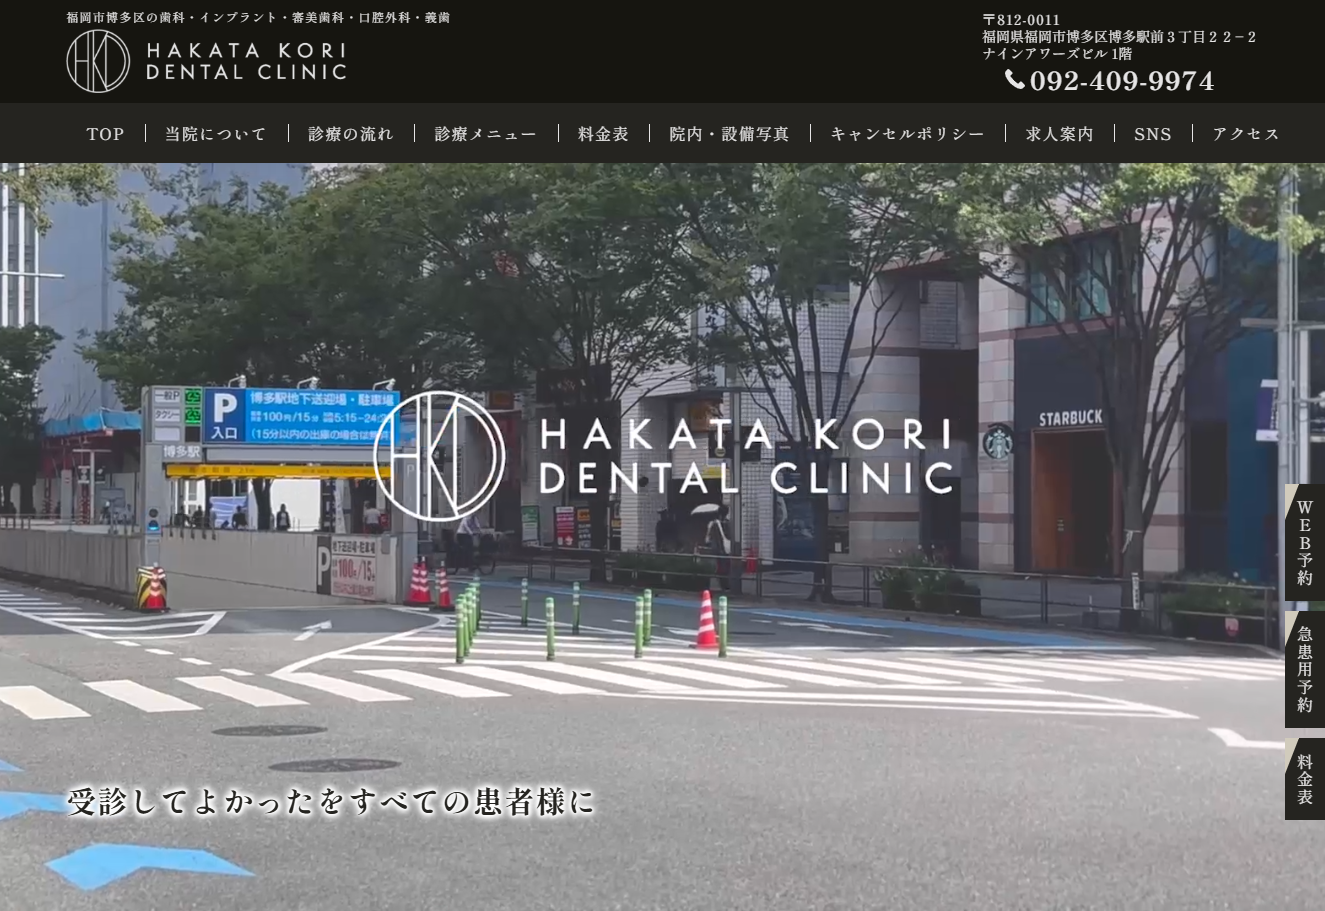The width and height of the screenshot is (1325, 911).
Task: Click the slogan 受診してよかったをすべての患者様に
Action: click(x=330, y=802)
